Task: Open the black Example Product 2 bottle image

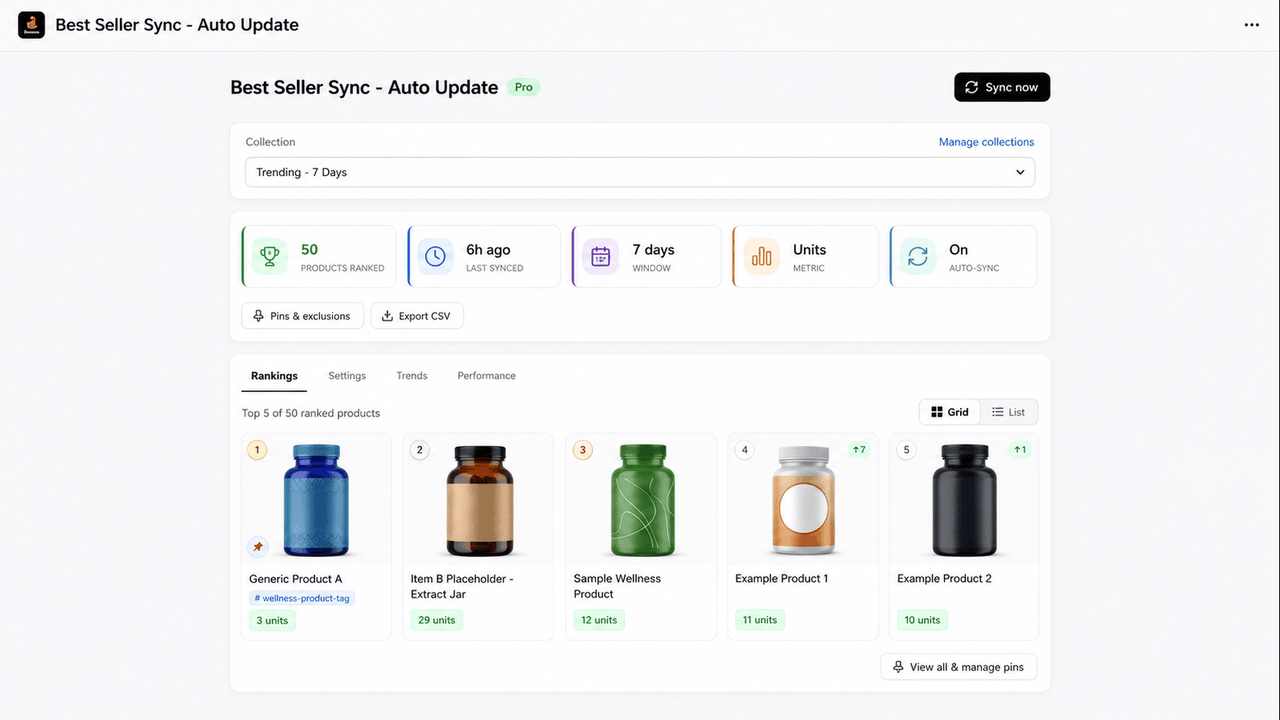Action: [964, 500]
